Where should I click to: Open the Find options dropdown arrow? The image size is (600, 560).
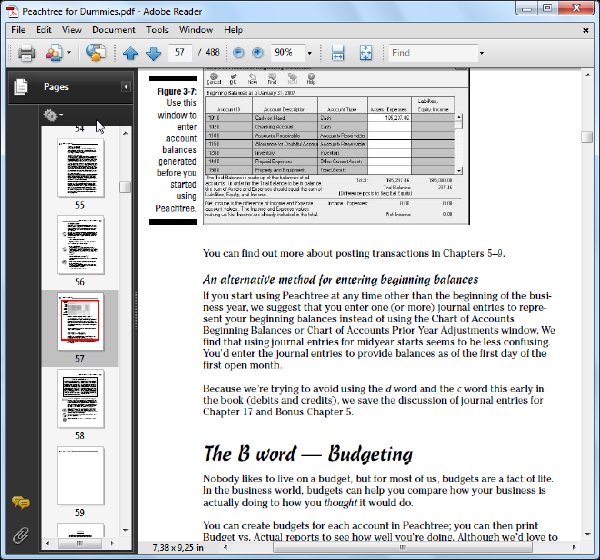pyautogui.click(x=482, y=53)
